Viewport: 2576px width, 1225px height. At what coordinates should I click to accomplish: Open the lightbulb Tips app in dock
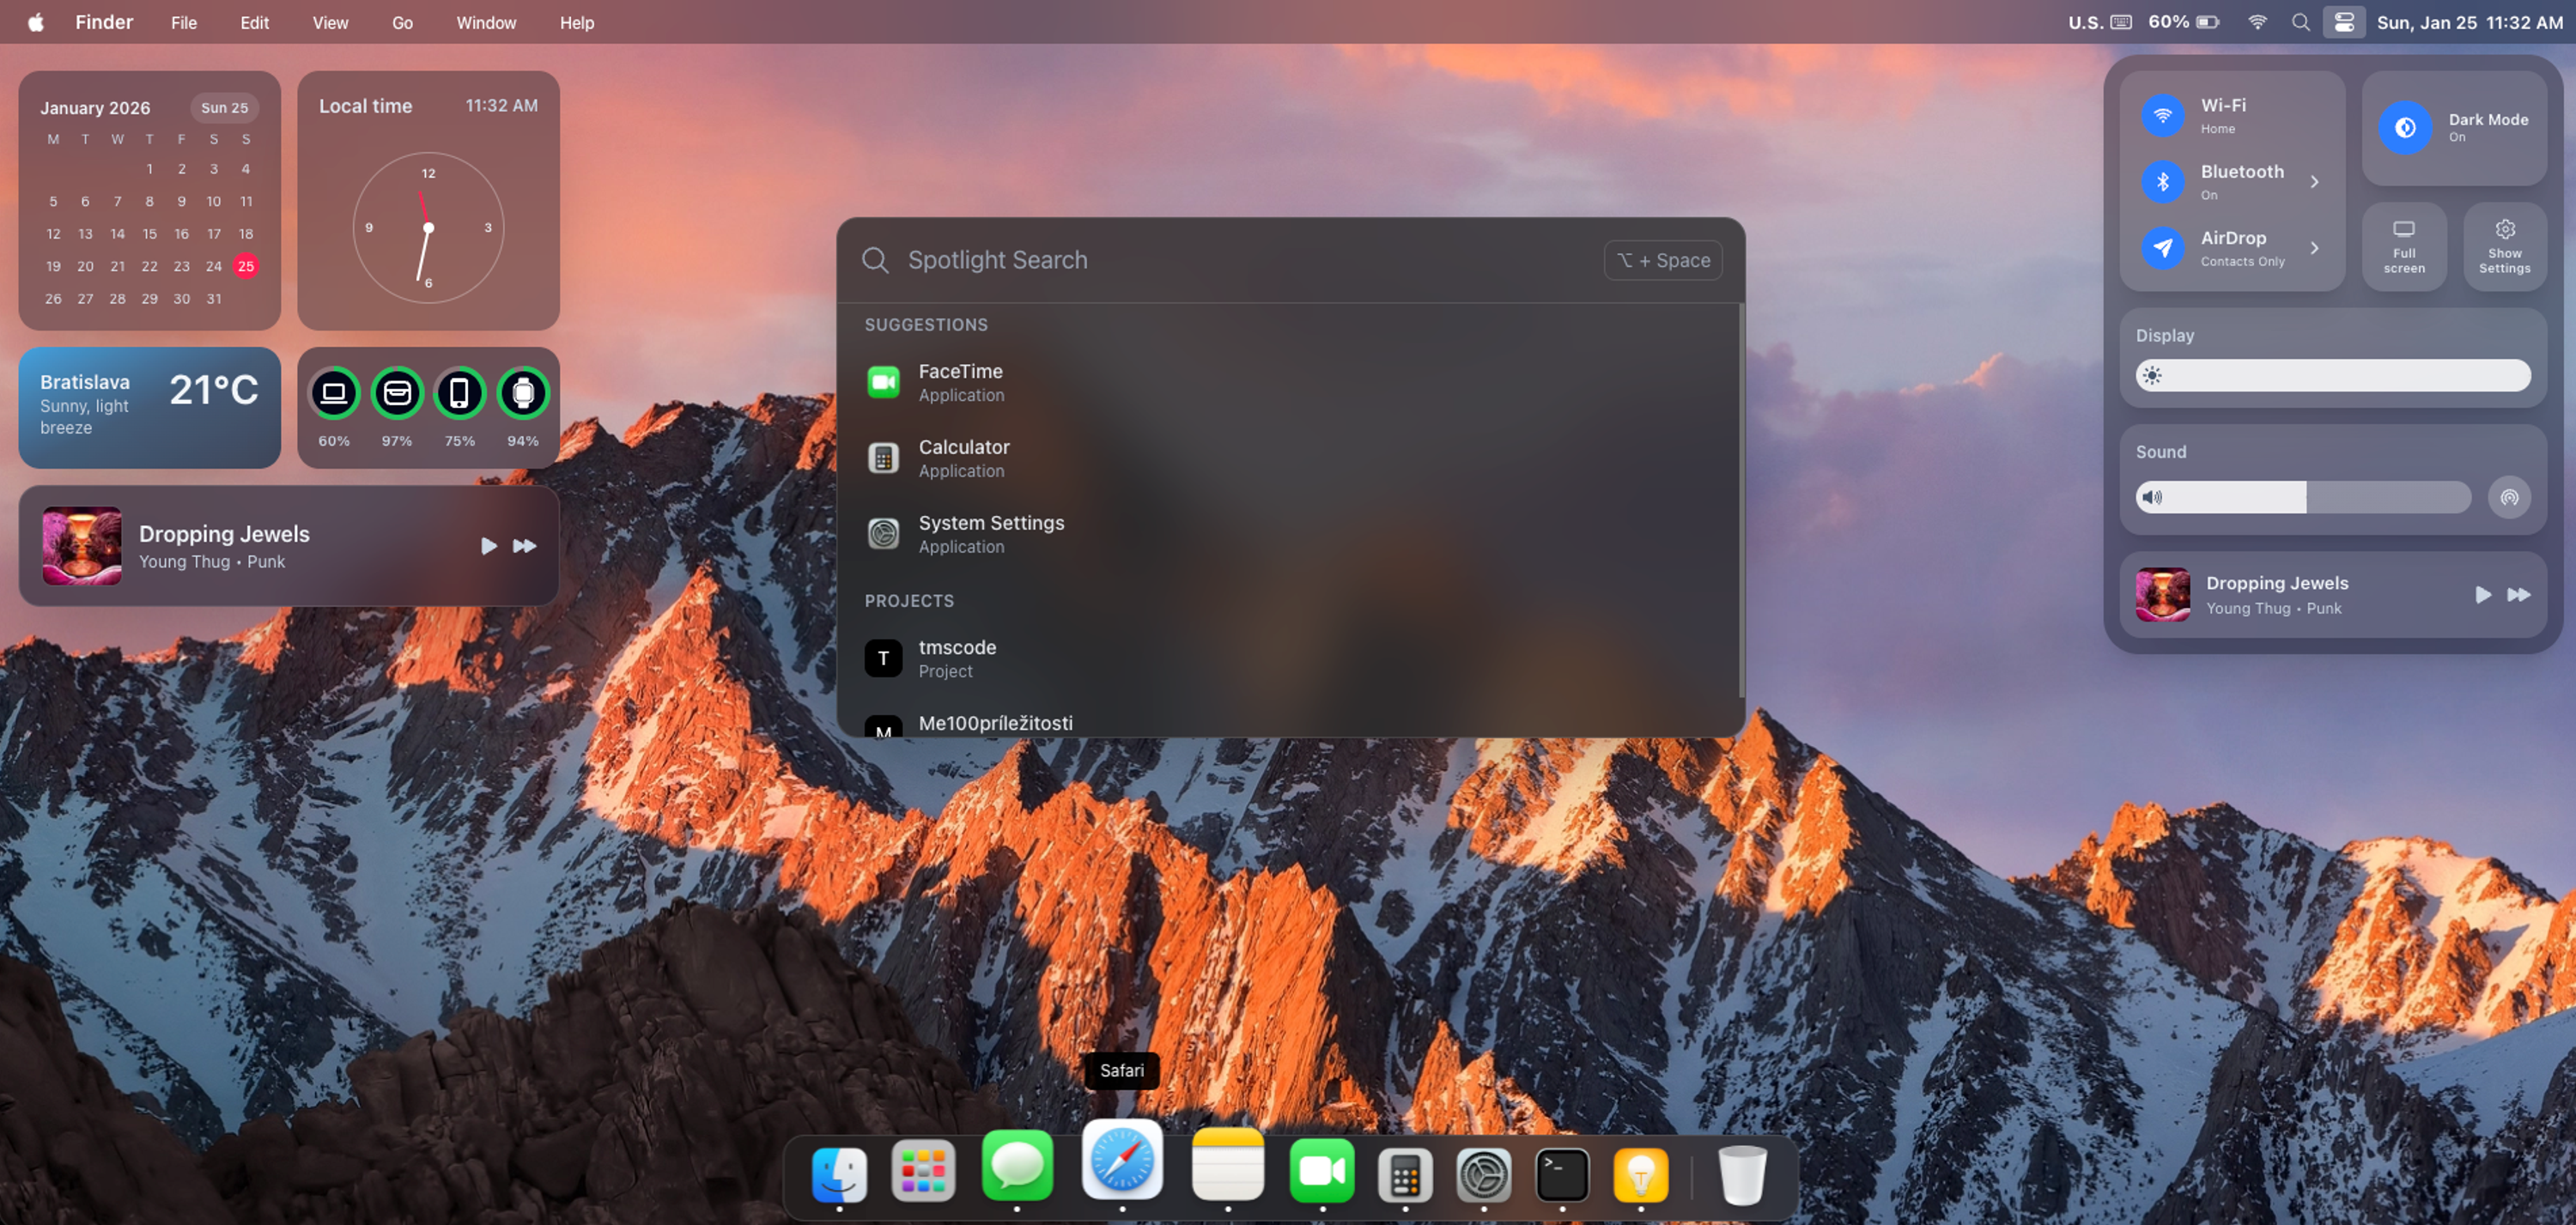(x=1640, y=1175)
